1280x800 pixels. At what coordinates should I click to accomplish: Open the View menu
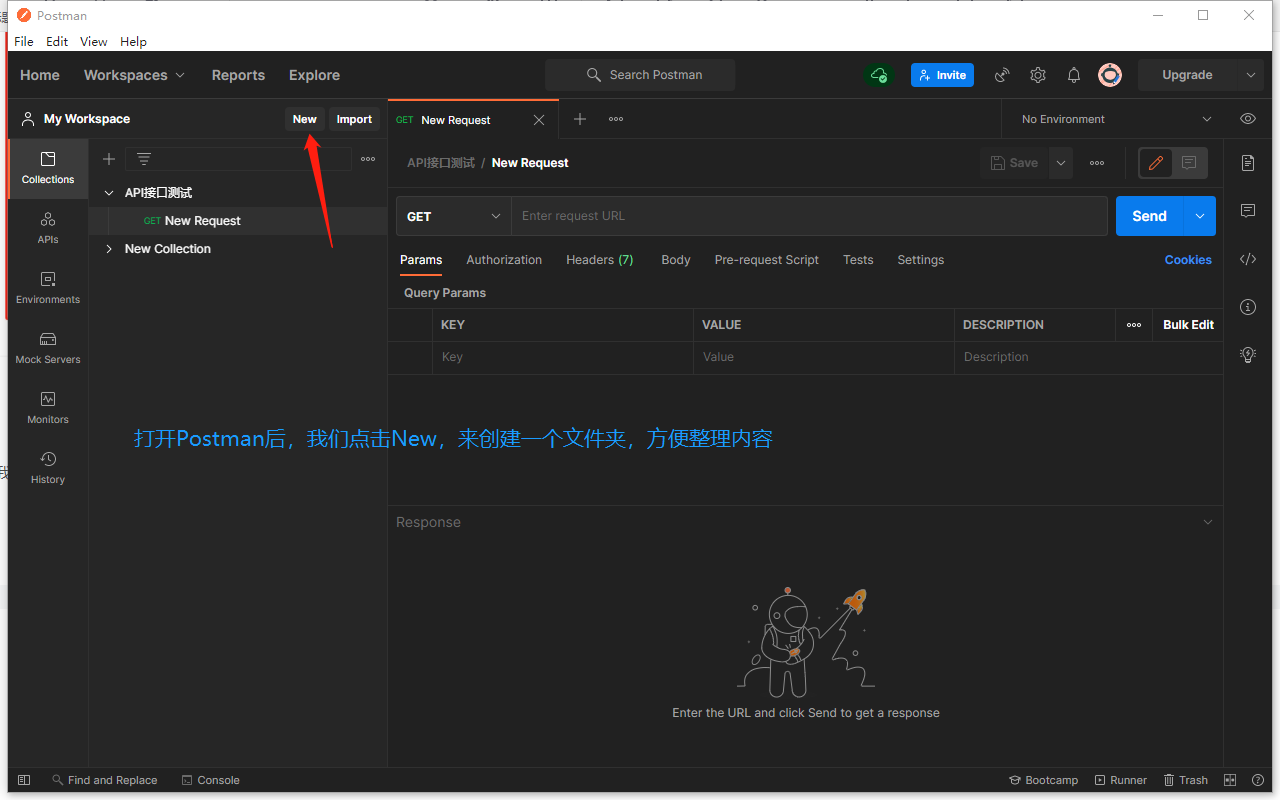[x=94, y=41]
